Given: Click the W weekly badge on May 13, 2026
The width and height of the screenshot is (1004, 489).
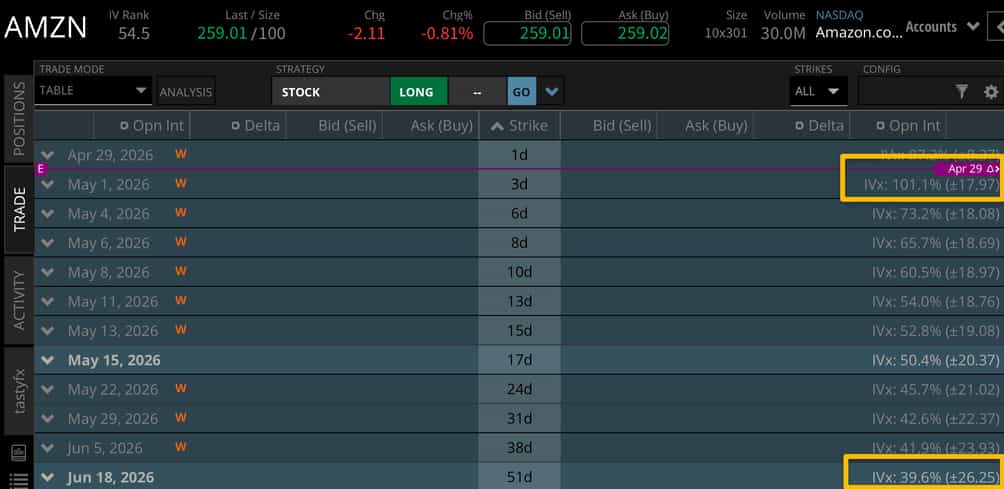Looking at the screenshot, I should click(181, 330).
